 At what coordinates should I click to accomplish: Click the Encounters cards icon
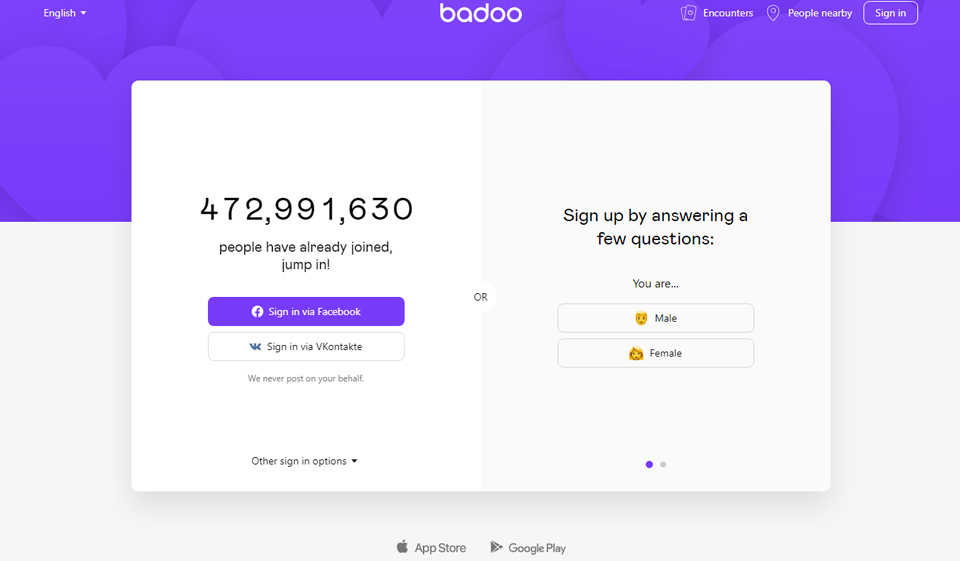click(688, 13)
